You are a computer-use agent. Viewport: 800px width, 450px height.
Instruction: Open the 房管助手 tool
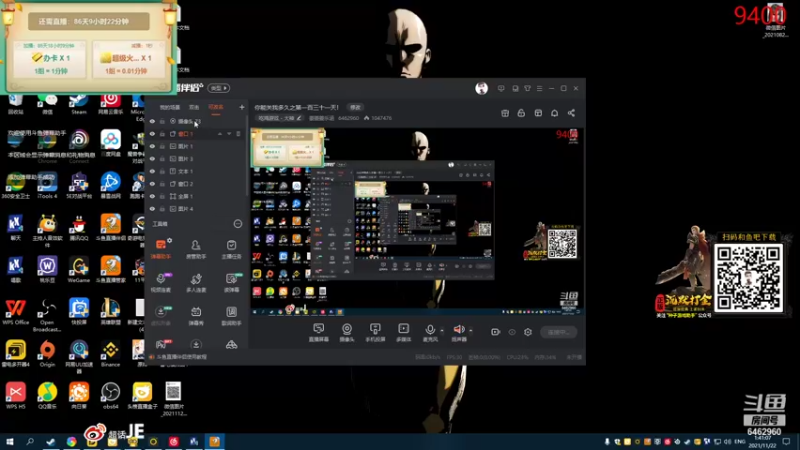(196, 248)
